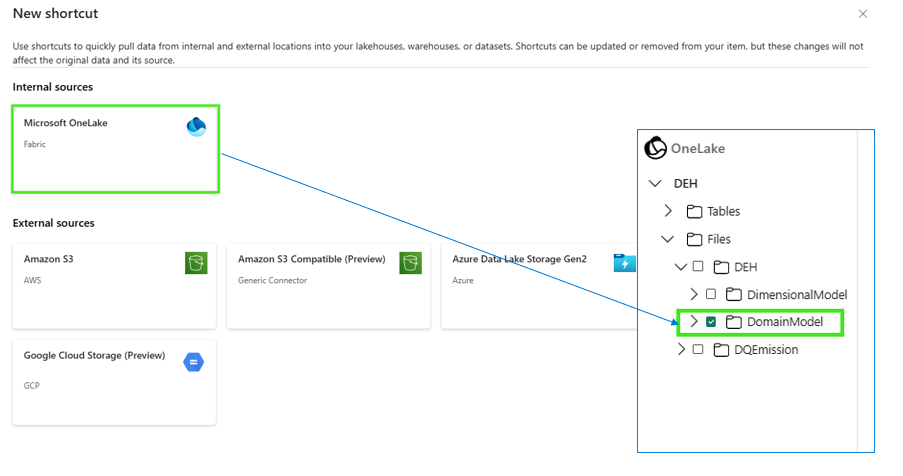Screen dimensions: 903x476
Task: Expand the DomainModel folder chevron
Action: [x=694, y=322]
